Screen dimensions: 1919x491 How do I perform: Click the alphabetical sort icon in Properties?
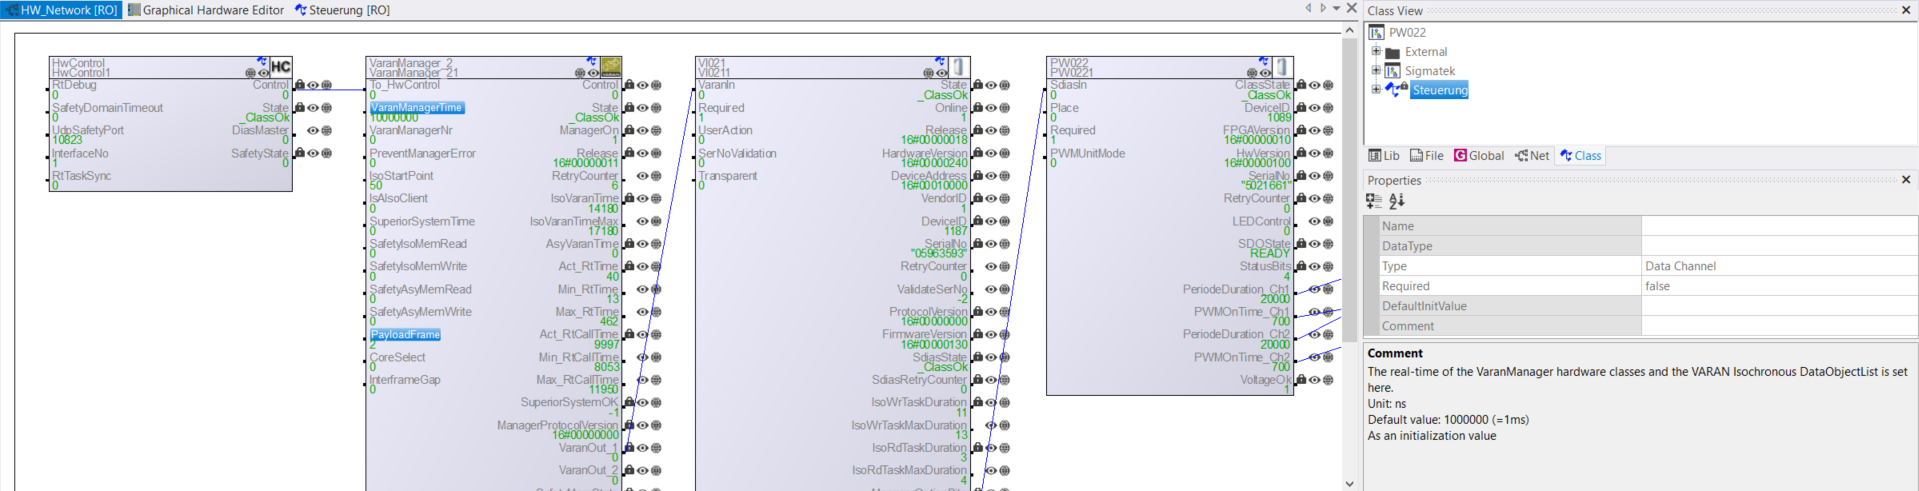point(1397,201)
